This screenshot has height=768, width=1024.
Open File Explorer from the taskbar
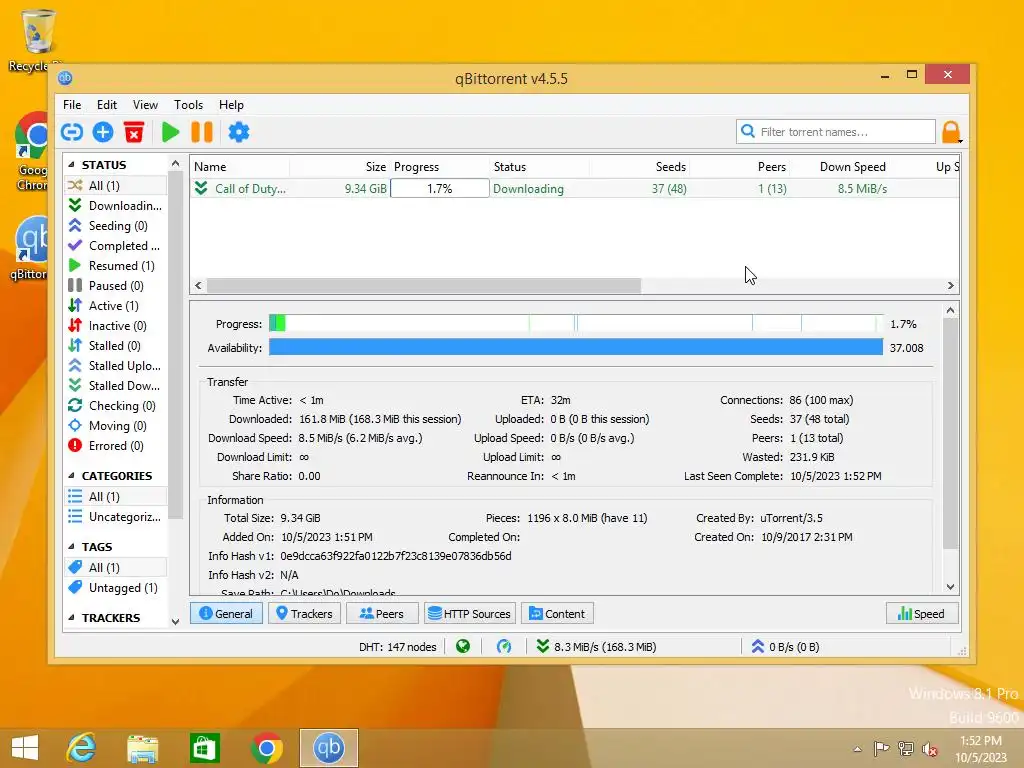pos(142,748)
